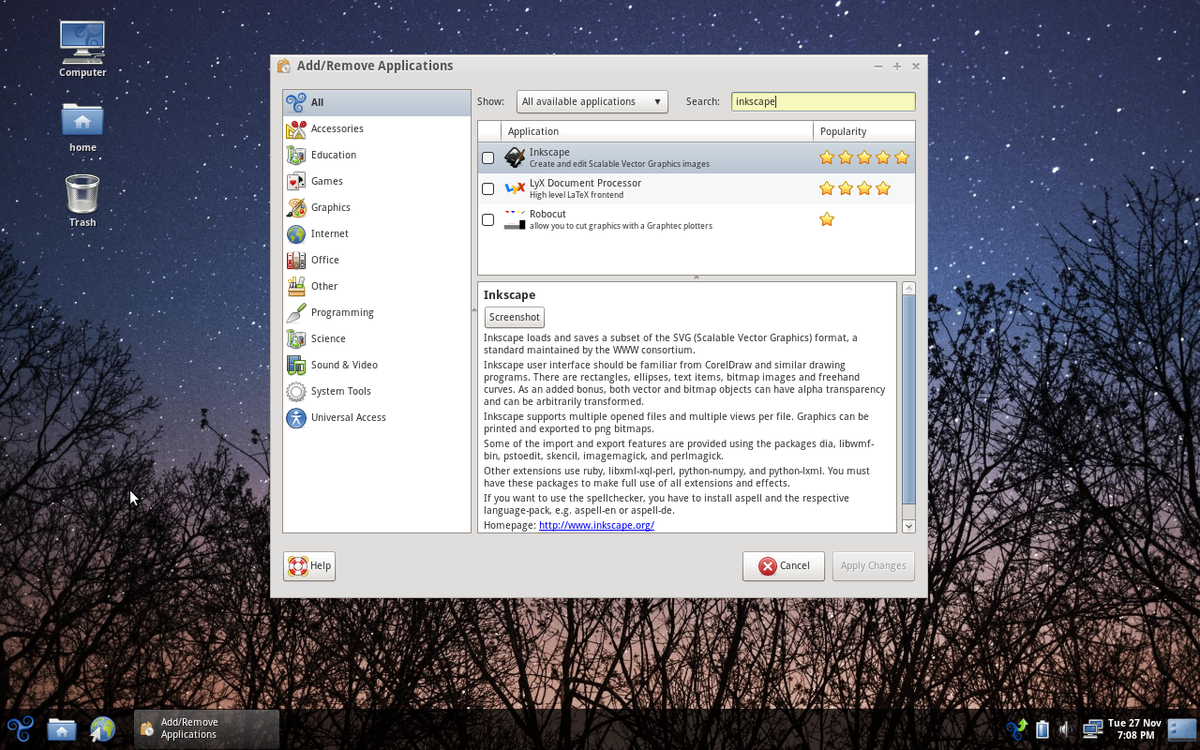Open the Internet category

376,234
